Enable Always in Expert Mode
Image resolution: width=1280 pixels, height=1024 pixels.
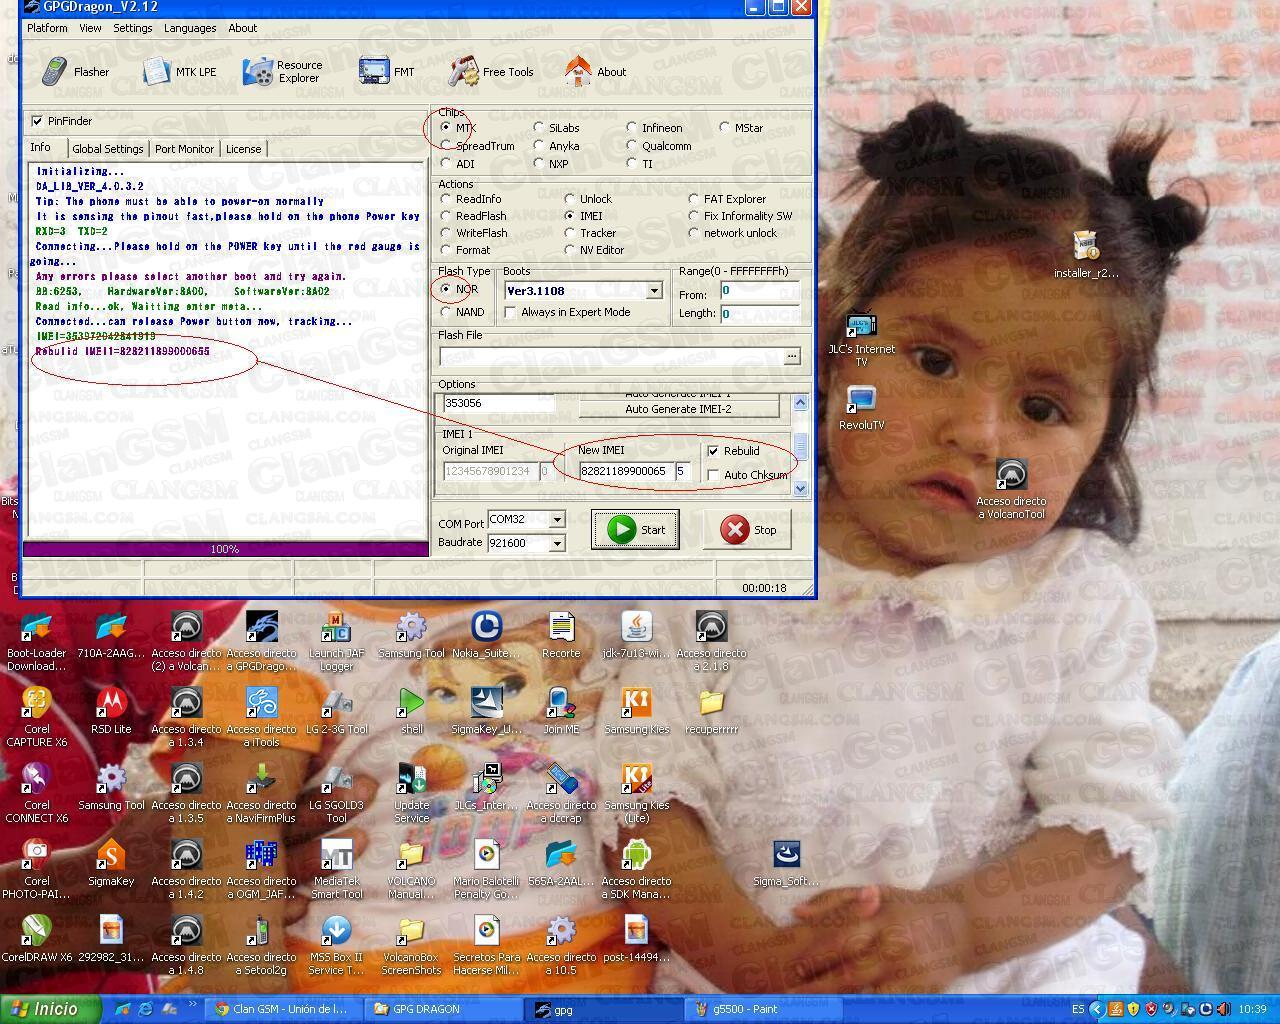[x=511, y=312]
